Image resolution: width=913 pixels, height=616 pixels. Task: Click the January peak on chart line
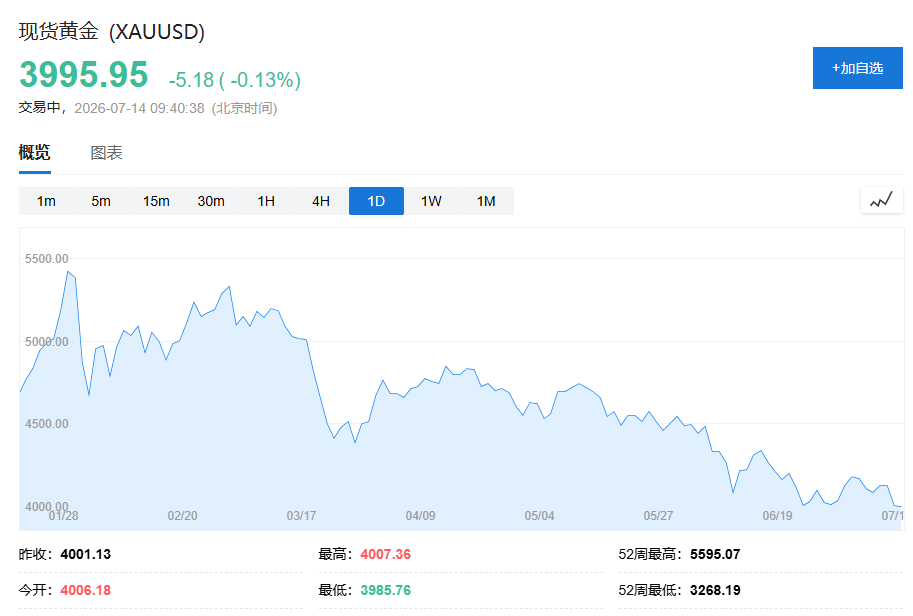pos(68,272)
